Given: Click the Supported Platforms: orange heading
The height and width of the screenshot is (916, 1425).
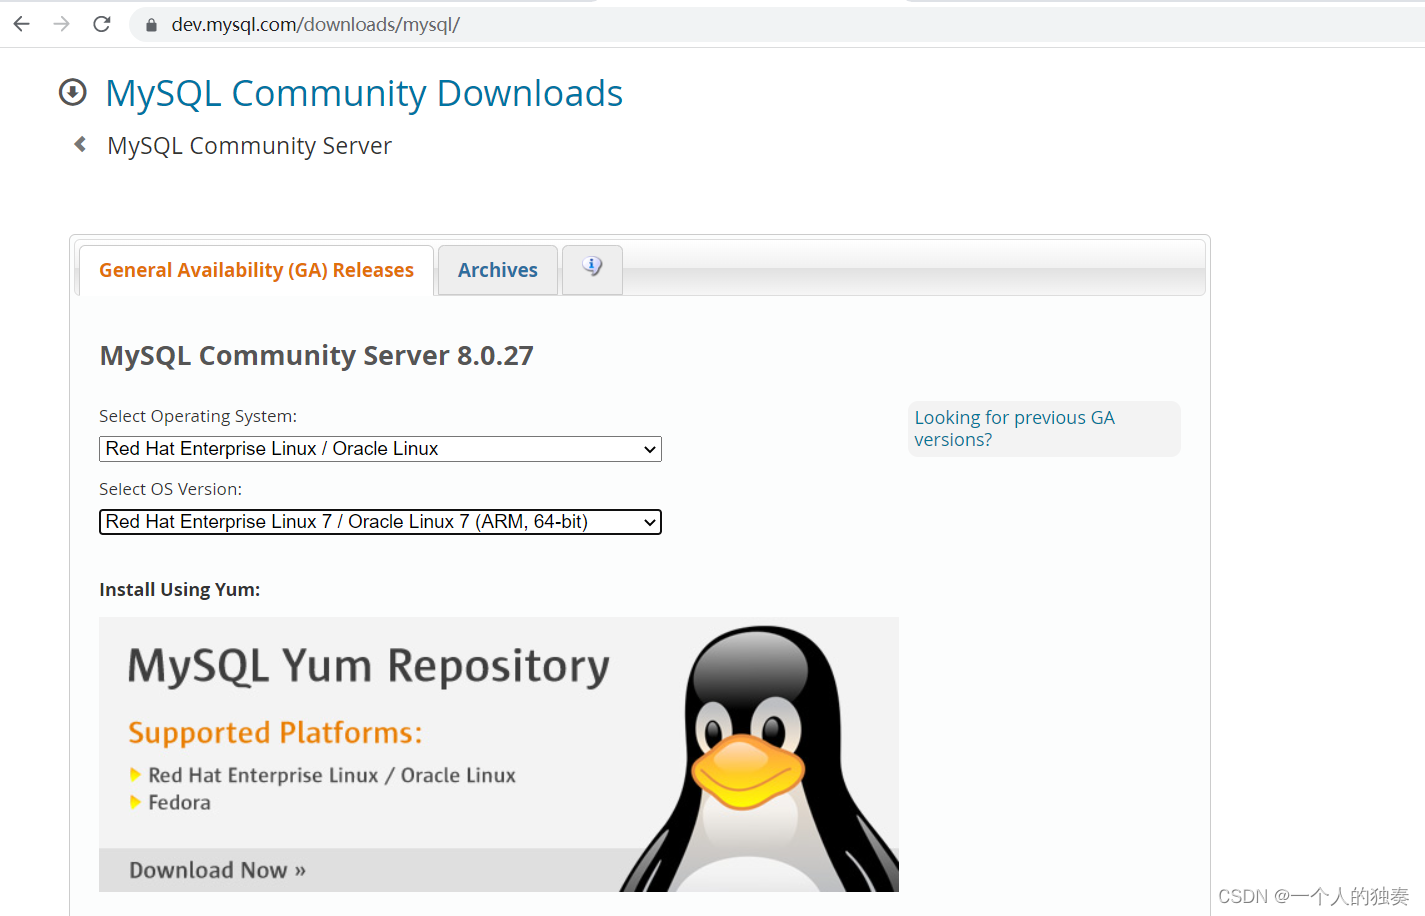Looking at the screenshot, I should click(275, 733).
